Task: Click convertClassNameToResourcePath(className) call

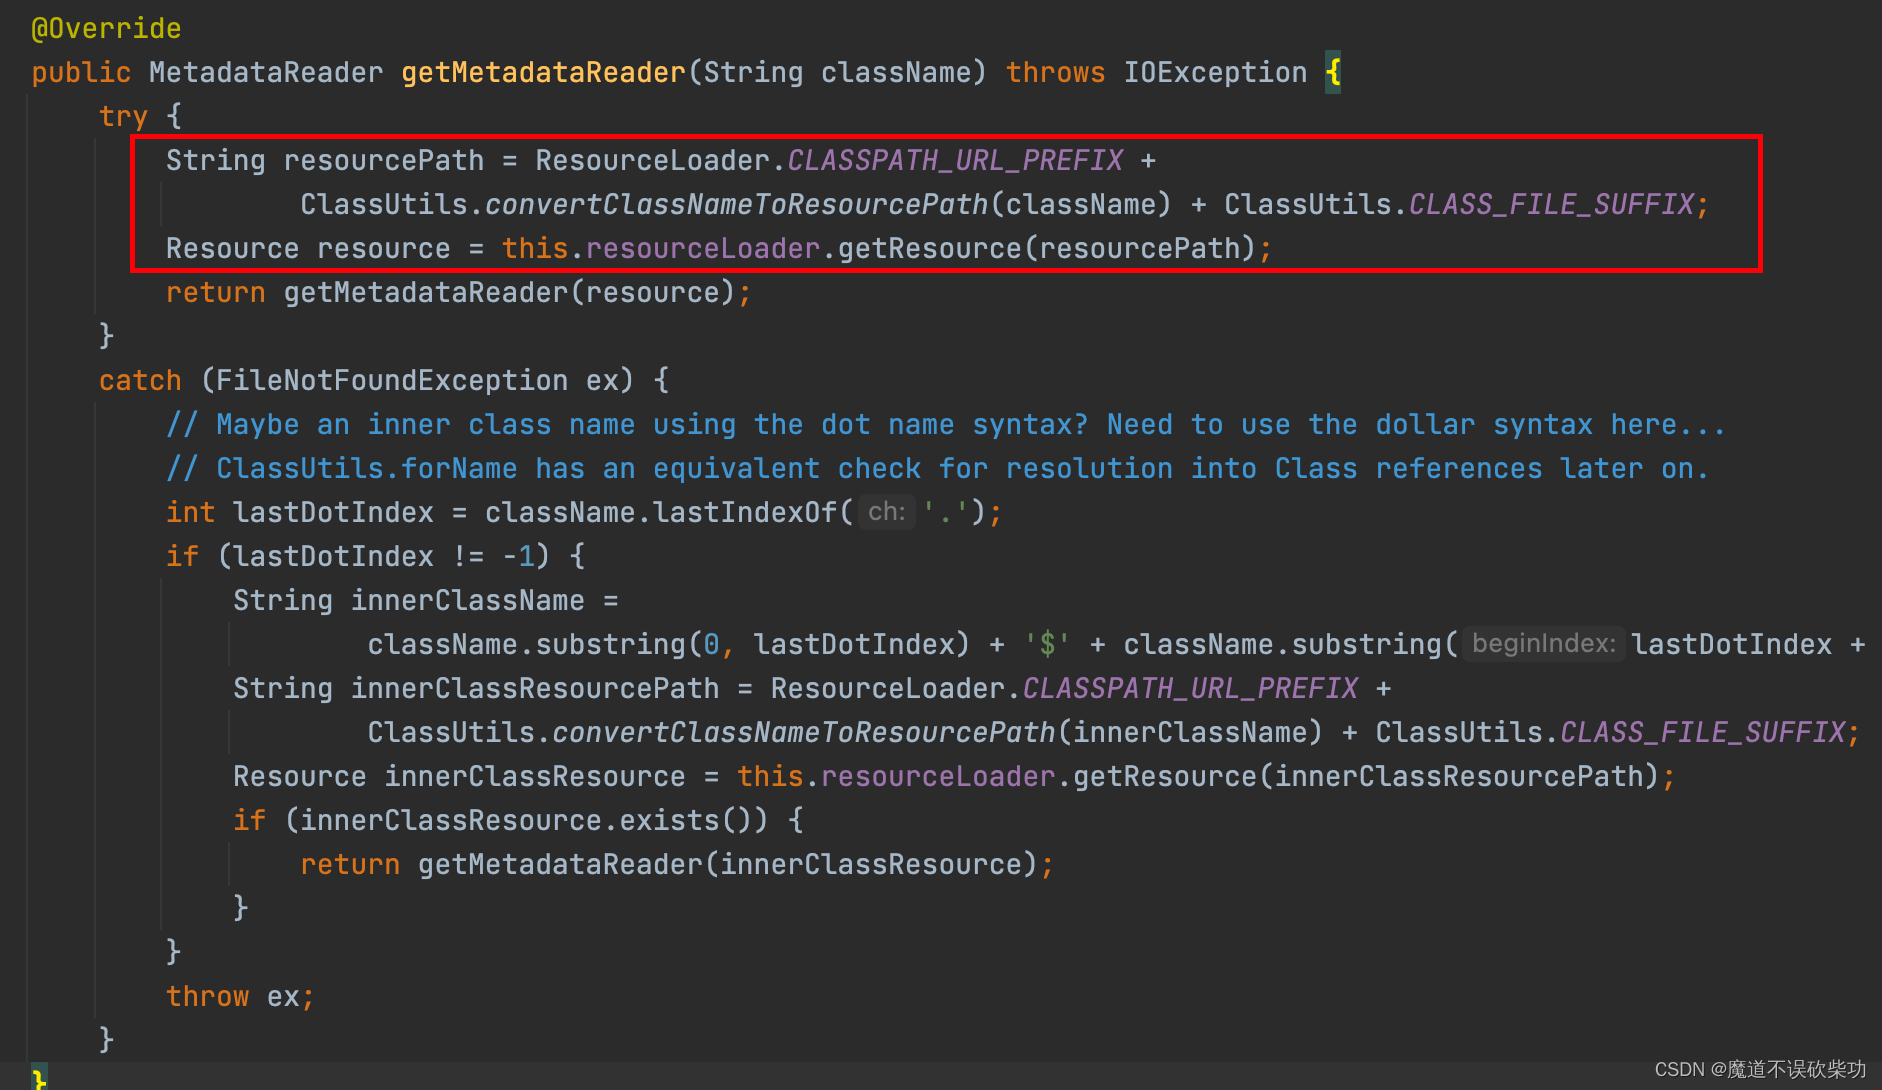Action: (x=827, y=204)
